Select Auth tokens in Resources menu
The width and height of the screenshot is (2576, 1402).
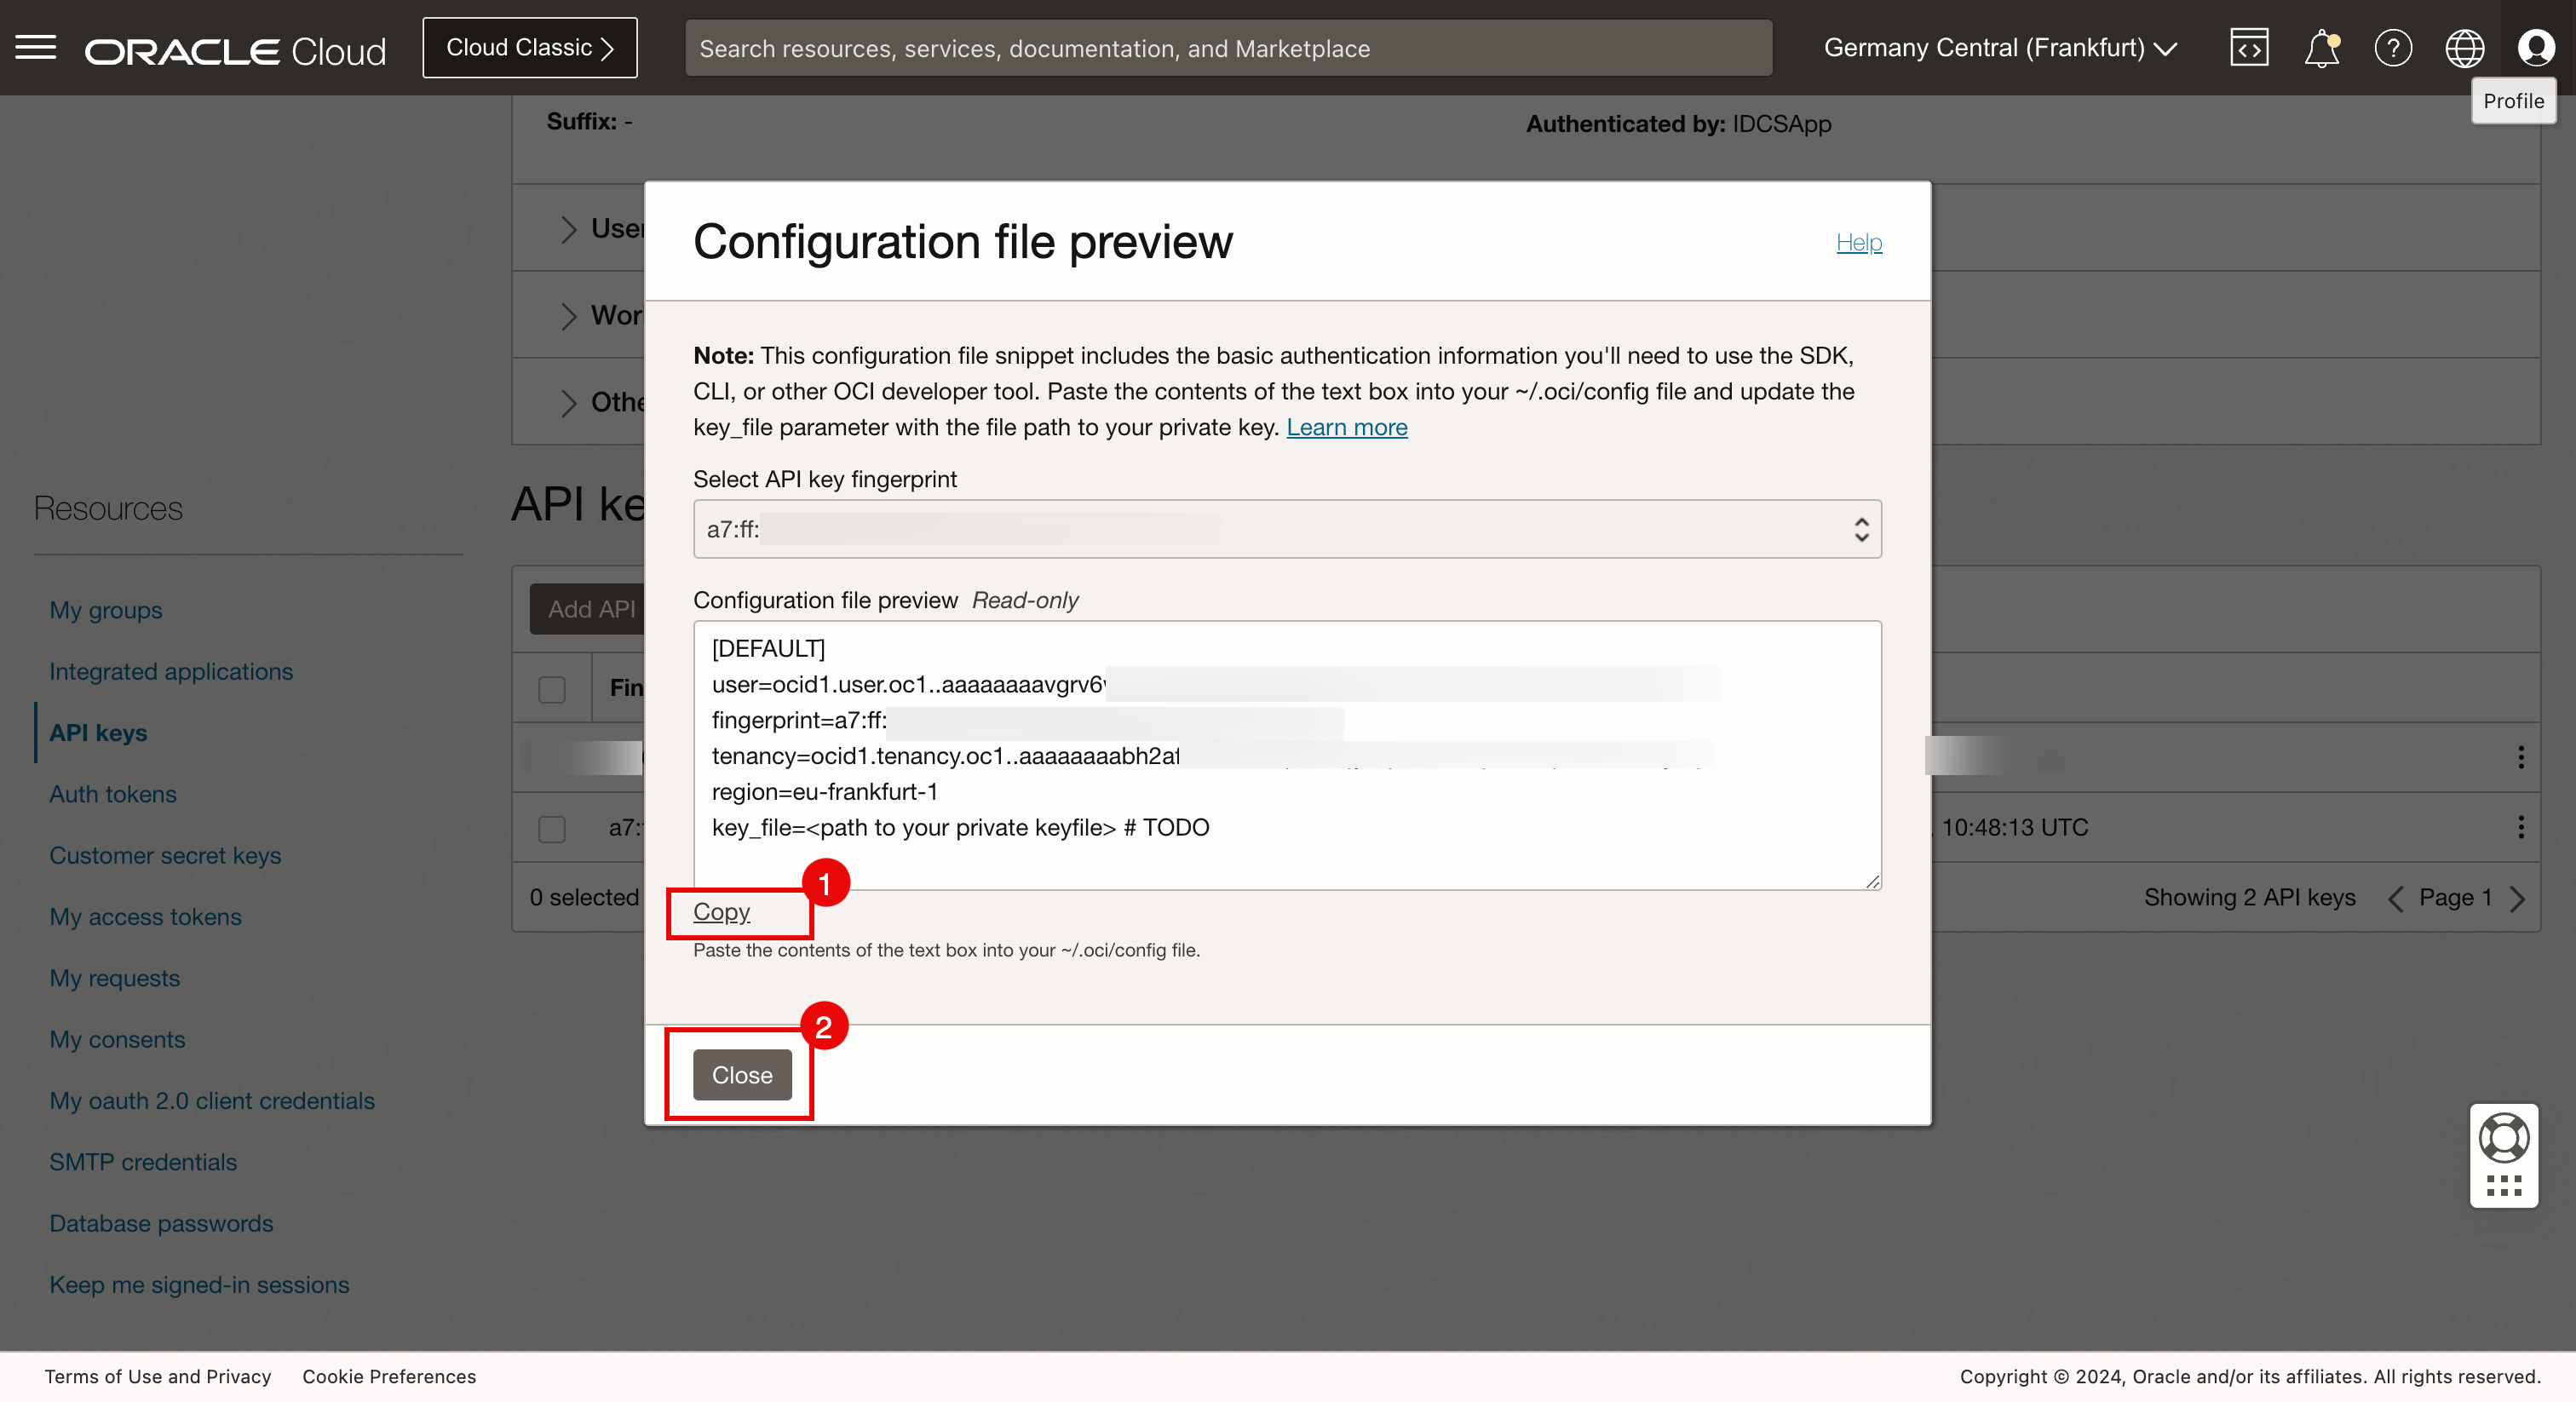click(x=113, y=794)
